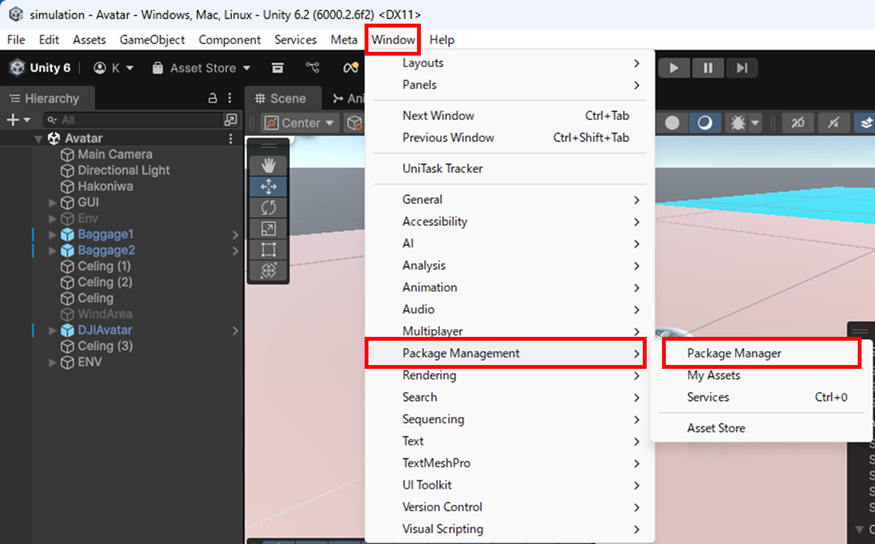Click the Play button

click(674, 68)
